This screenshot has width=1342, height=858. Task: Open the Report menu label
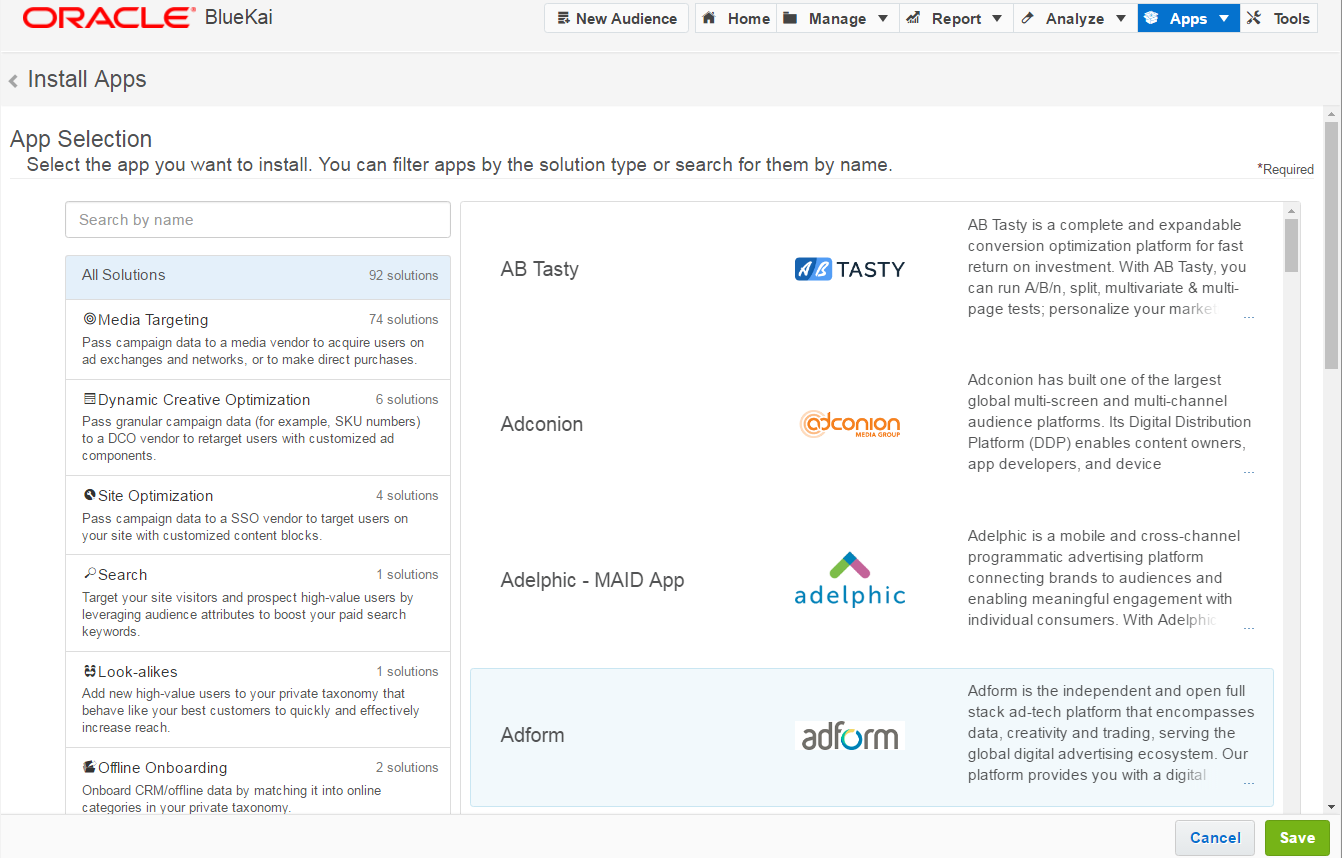point(956,18)
